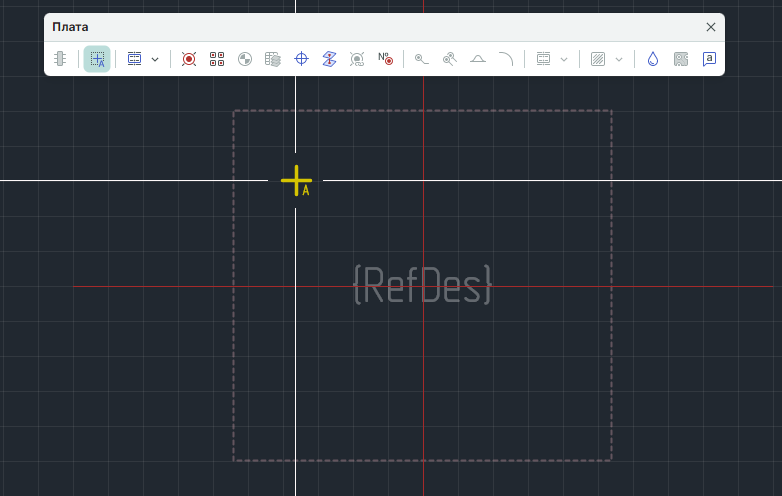782x496 pixels.
Task: Click the gray dimension tool button
Action: click(x=544, y=59)
